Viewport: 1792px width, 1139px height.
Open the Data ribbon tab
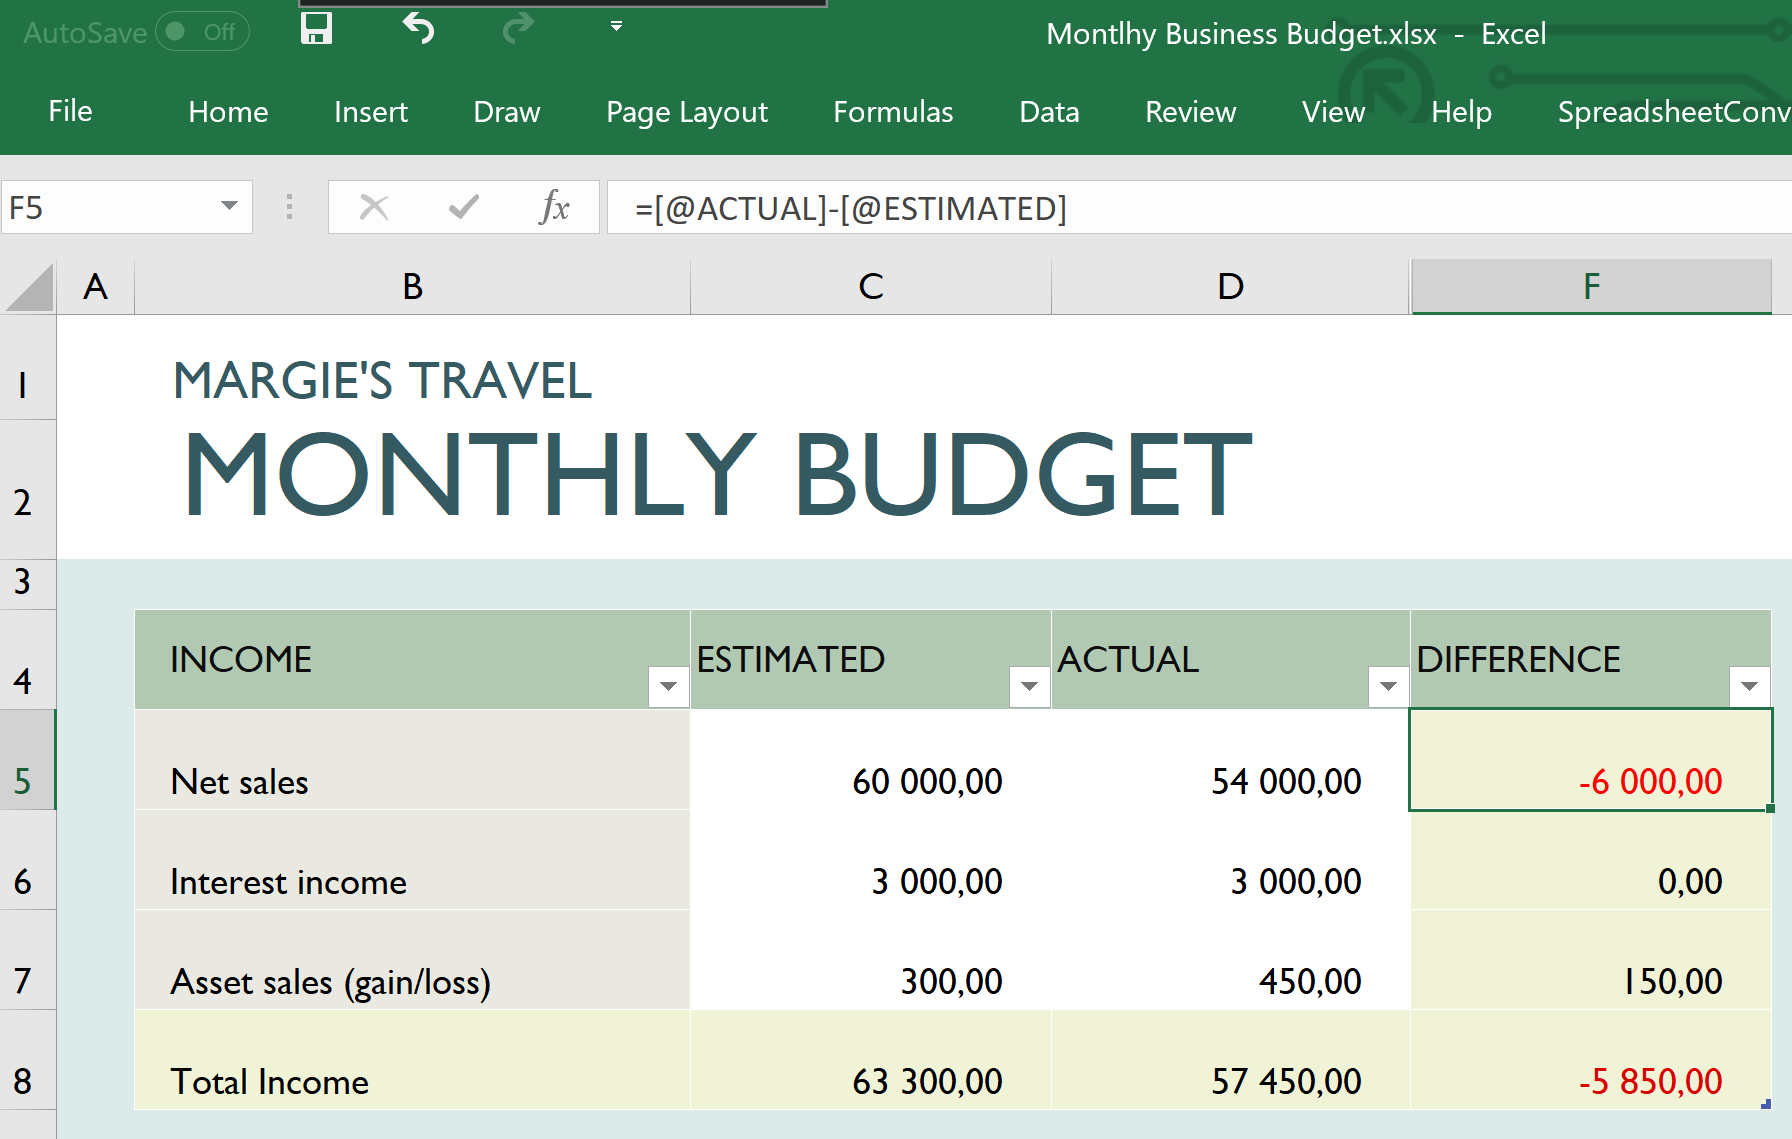(x=1049, y=111)
